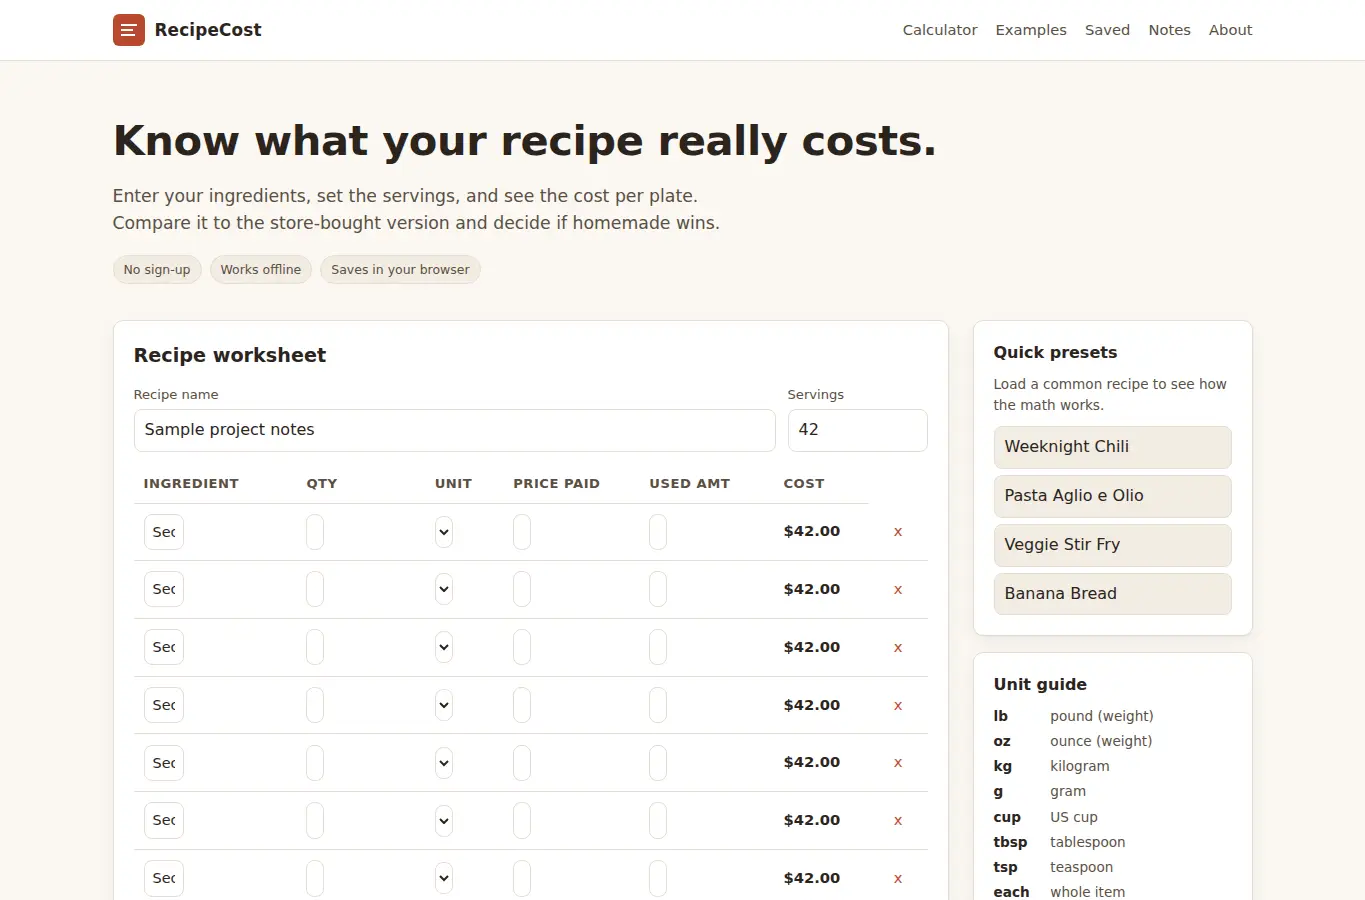This screenshot has height=900, width=1365.
Task: Load the Pasta Aglio e Olio preset
Action: [1112, 496]
